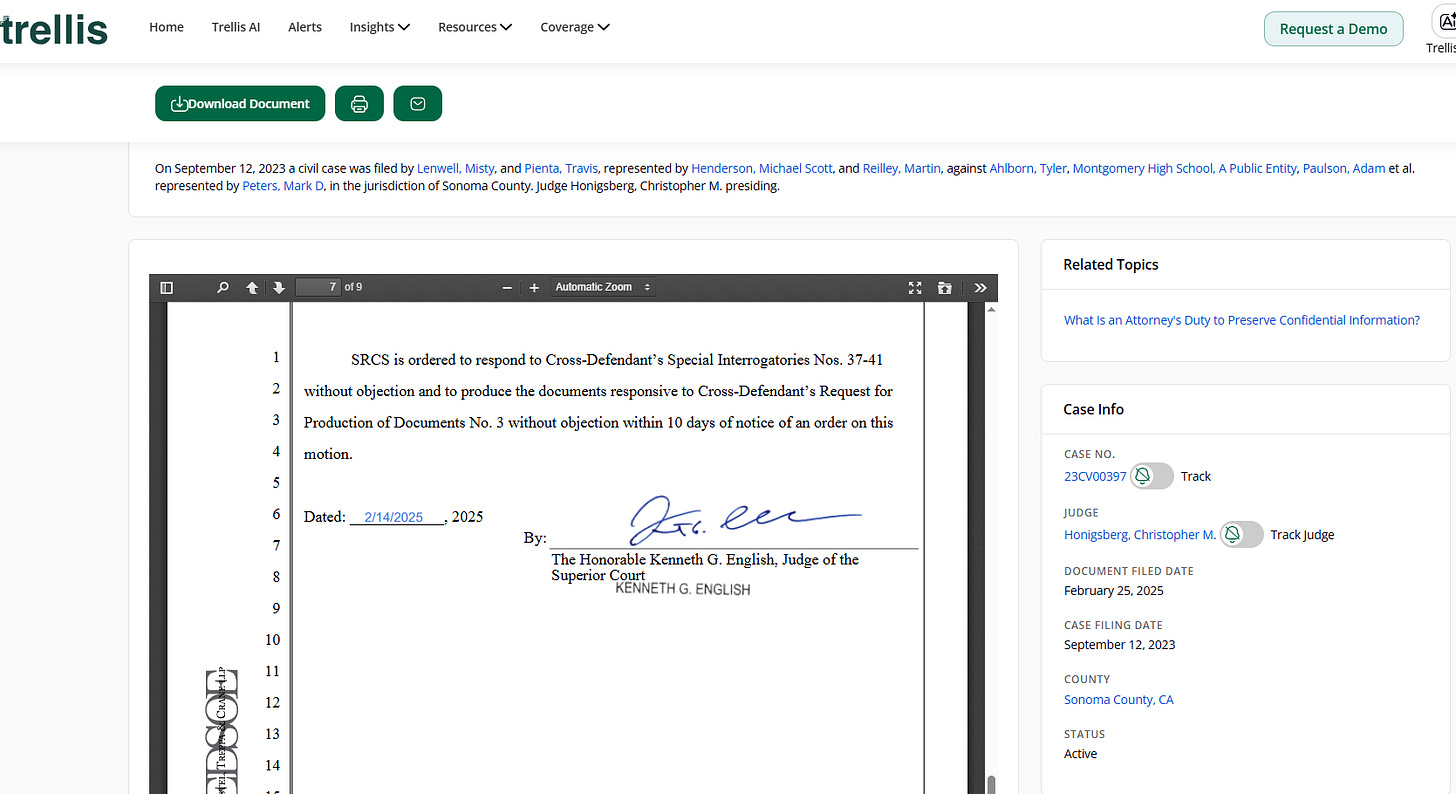Open defendant link Paulson, Adam
Screen dimensions: 1456x794
pos(1344,168)
